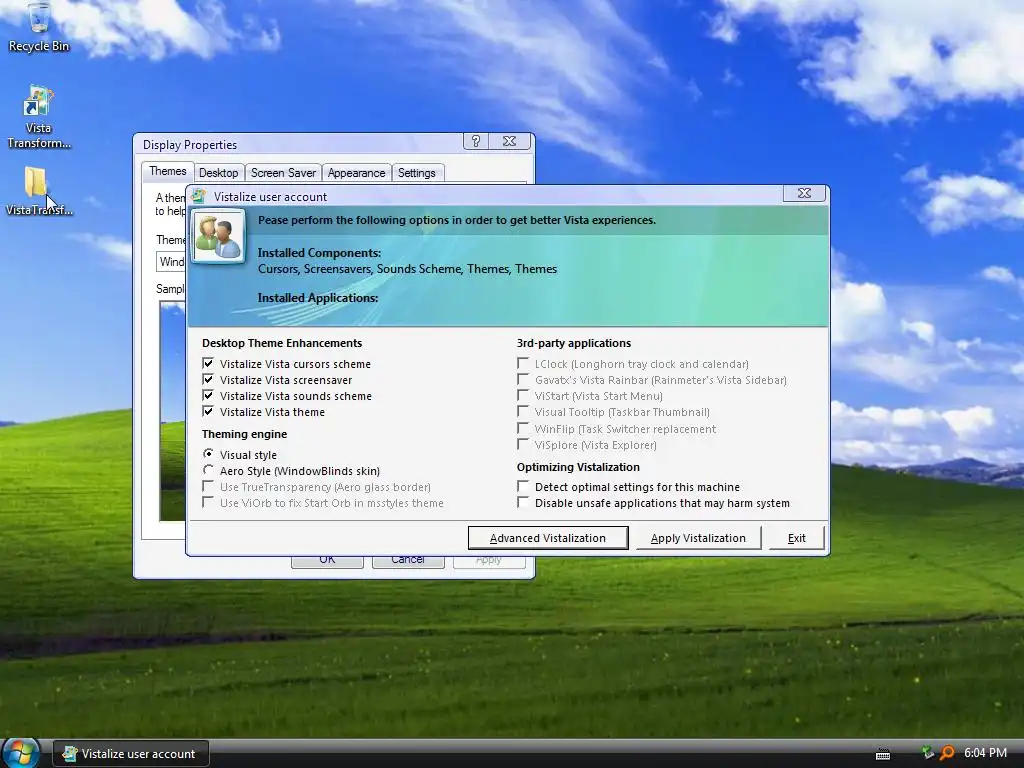This screenshot has height=768, width=1024.
Task: Uncheck Vistalize Vista sounds scheme
Action: coord(208,395)
